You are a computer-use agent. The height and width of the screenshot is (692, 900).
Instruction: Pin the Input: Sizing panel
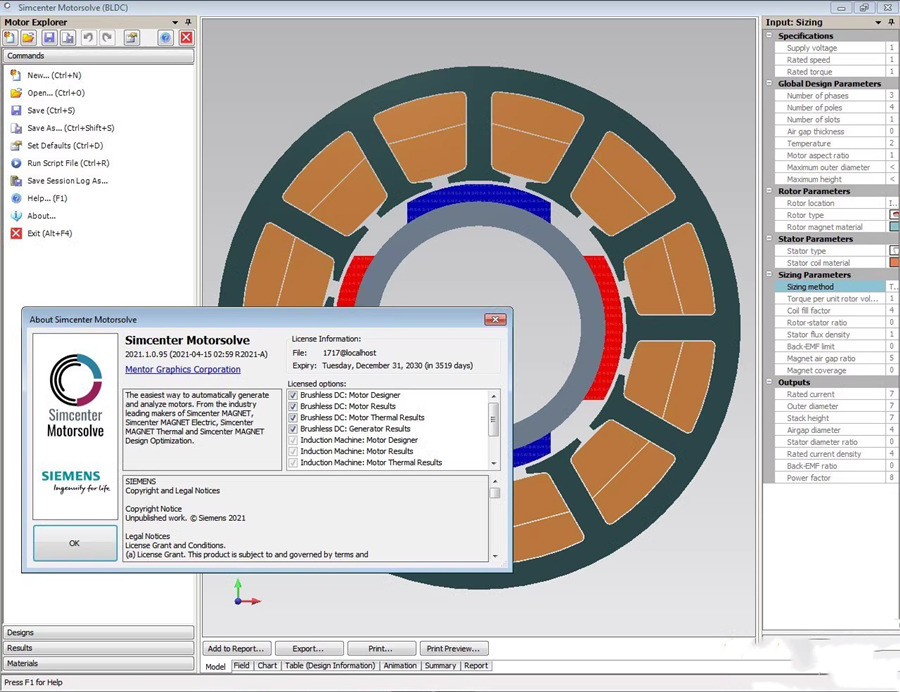point(891,22)
